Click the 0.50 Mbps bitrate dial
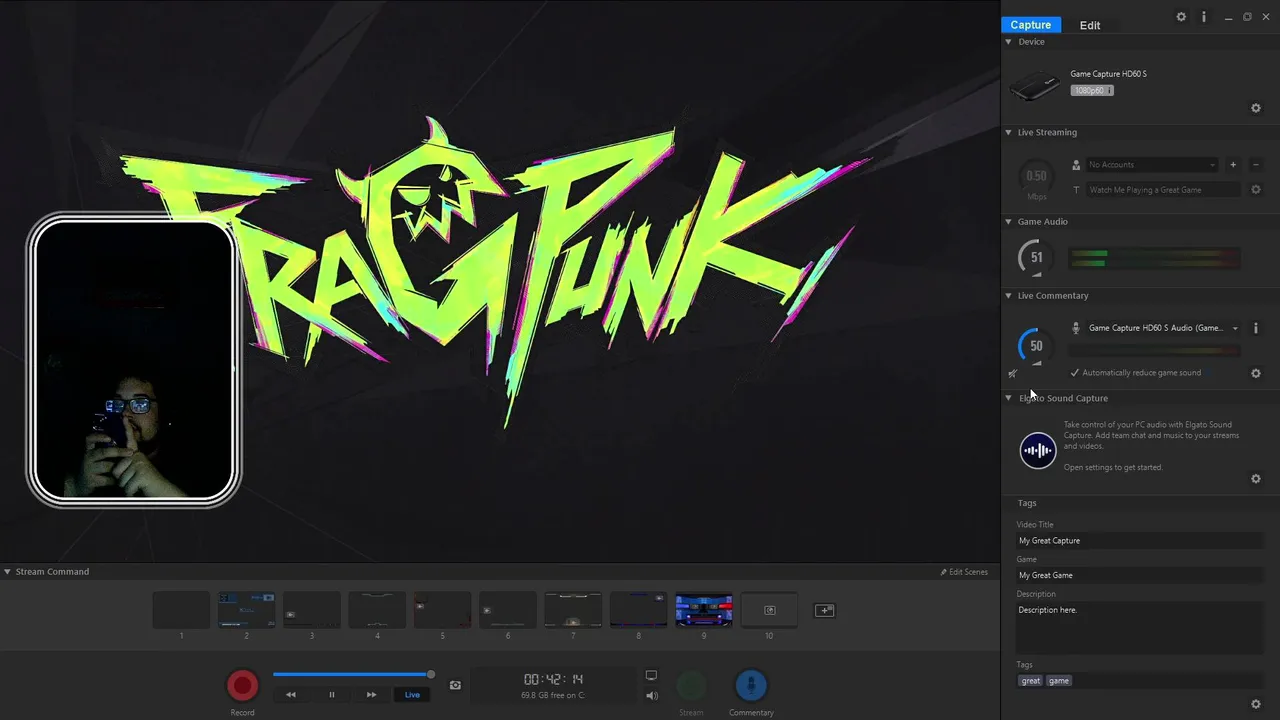Screen dimensions: 1280x720 pos(1036,177)
